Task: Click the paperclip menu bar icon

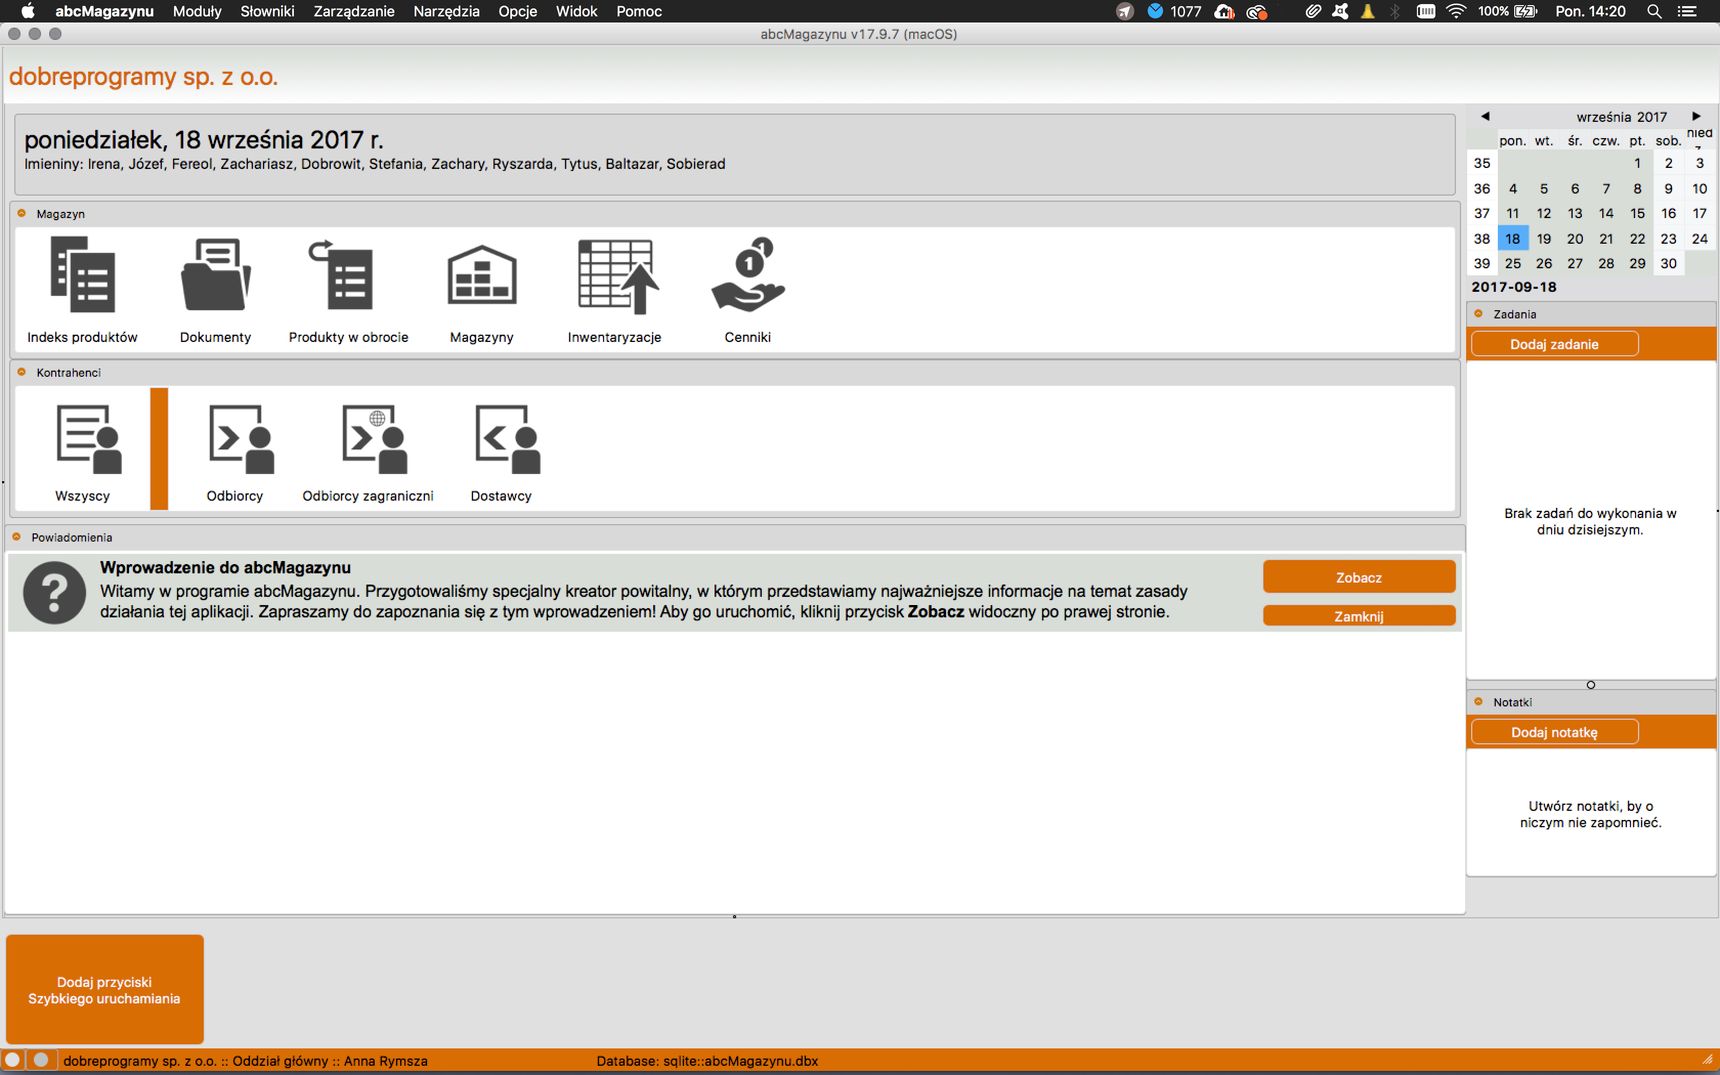Action: click(x=1313, y=11)
